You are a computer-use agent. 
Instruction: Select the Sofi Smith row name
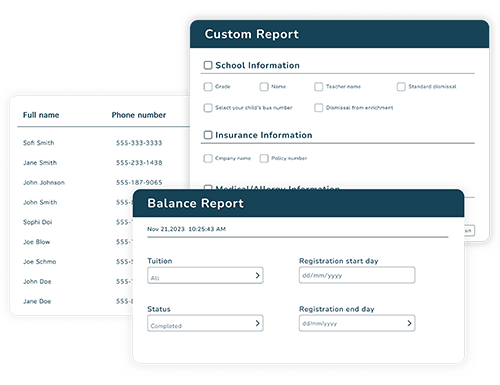click(x=39, y=143)
